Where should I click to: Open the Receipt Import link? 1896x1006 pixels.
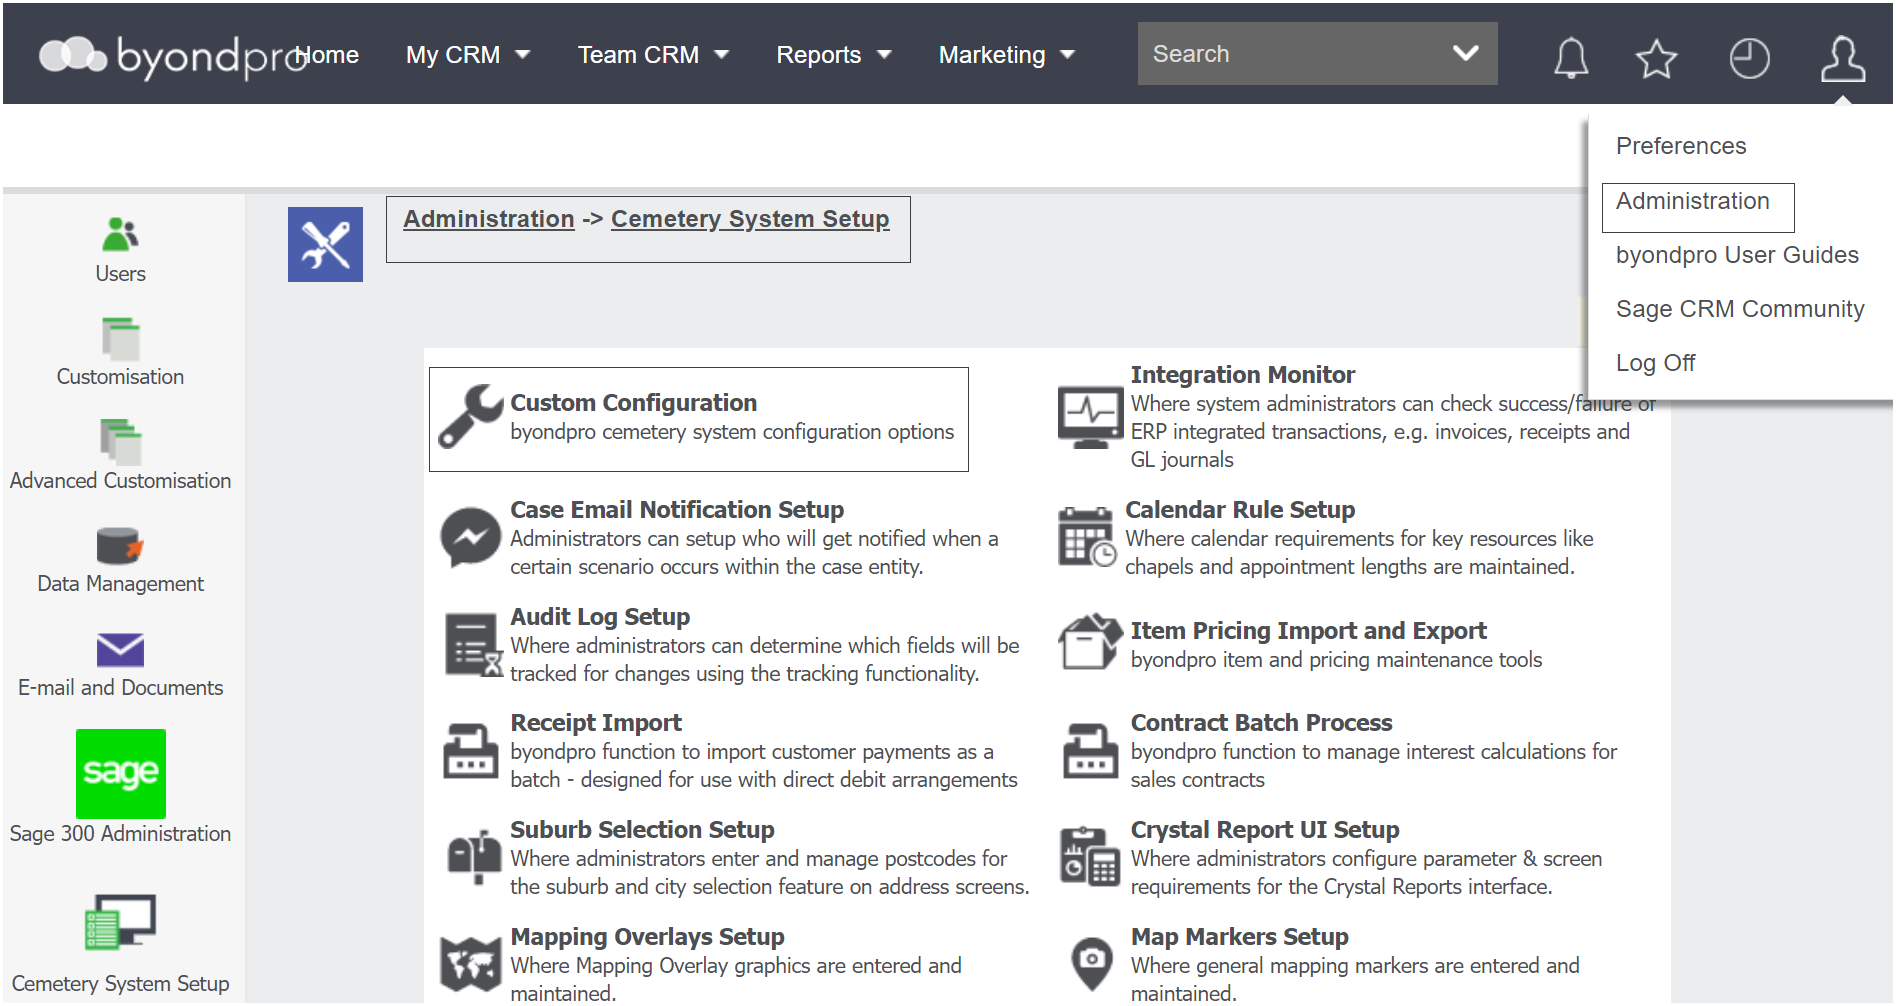coord(596,723)
